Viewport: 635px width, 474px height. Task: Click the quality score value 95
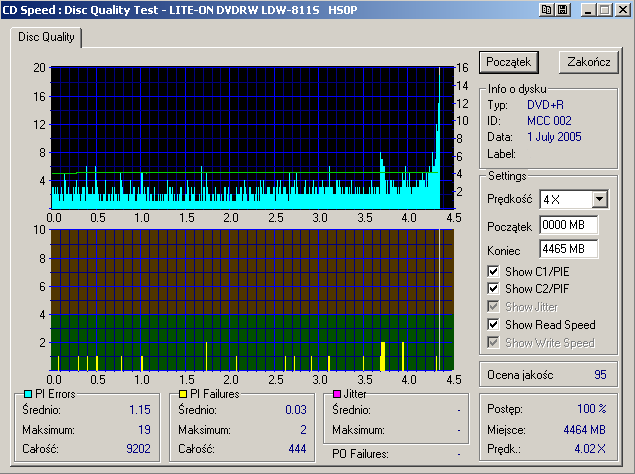(600, 375)
